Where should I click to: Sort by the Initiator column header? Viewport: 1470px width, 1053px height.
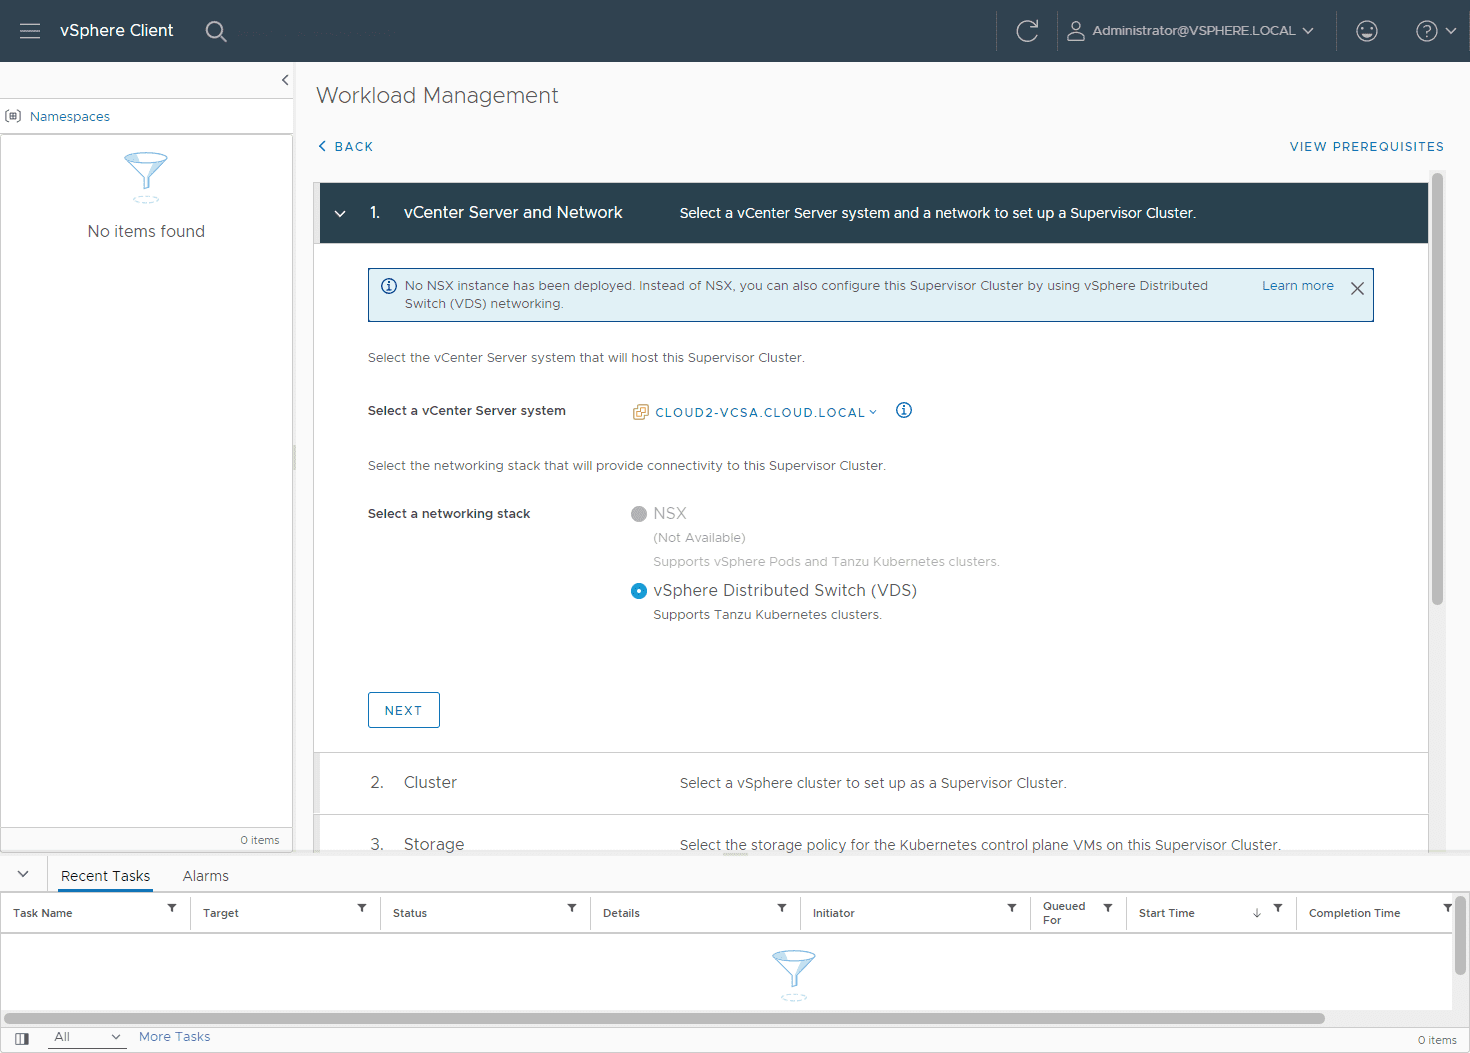[834, 913]
